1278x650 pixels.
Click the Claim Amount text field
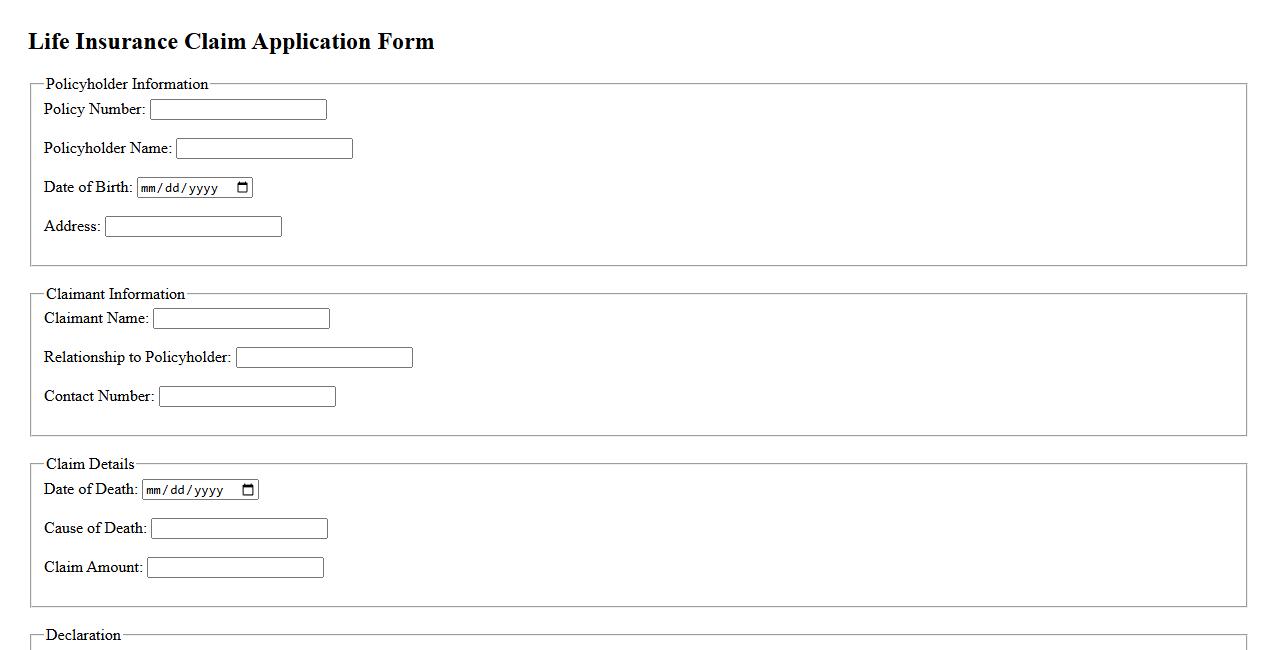point(235,567)
